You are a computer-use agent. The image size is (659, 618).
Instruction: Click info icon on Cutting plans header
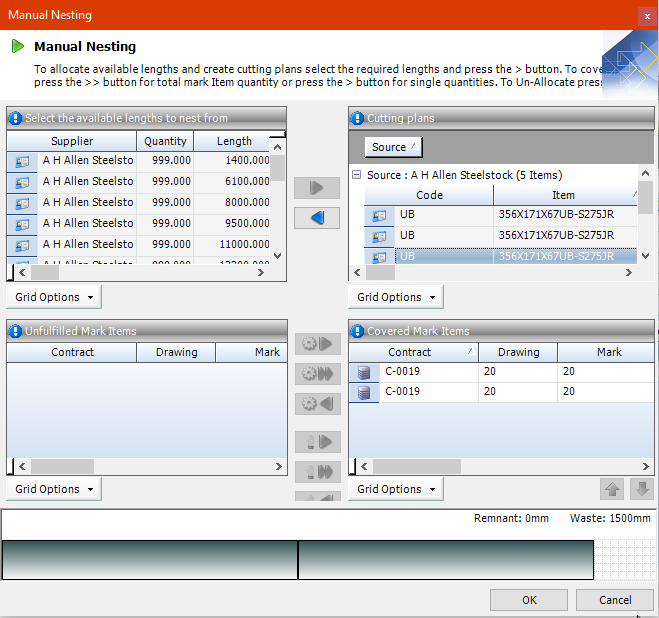[x=357, y=118]
